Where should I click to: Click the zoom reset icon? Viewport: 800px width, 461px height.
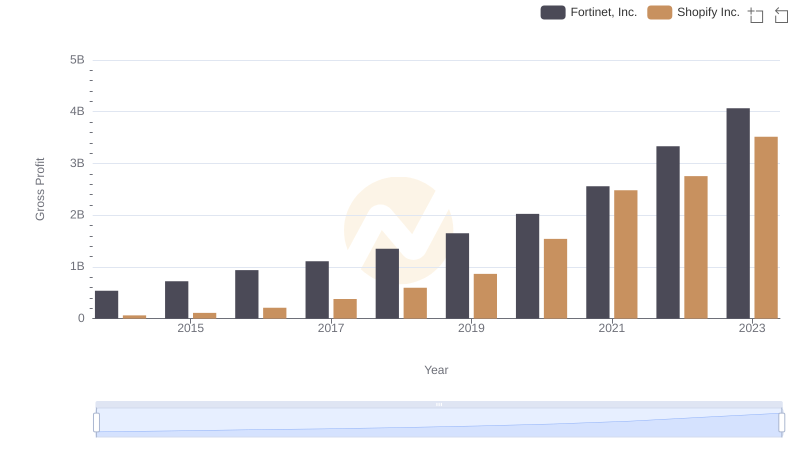781,15
